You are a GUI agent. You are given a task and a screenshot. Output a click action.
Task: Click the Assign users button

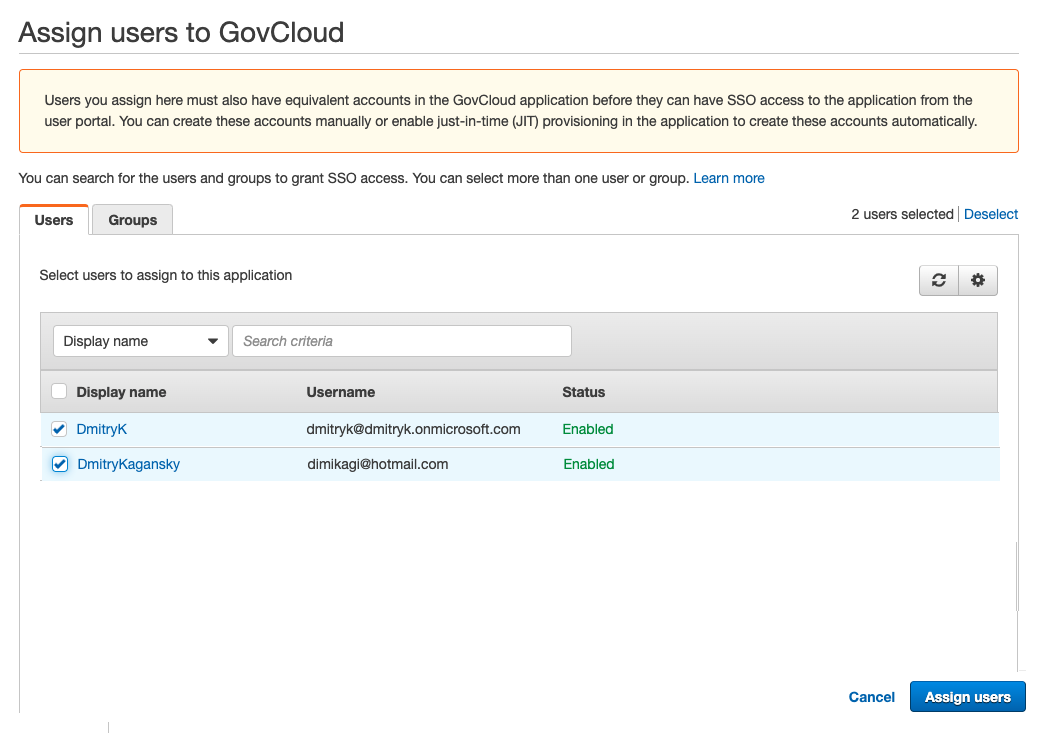(x=968, y=697)
